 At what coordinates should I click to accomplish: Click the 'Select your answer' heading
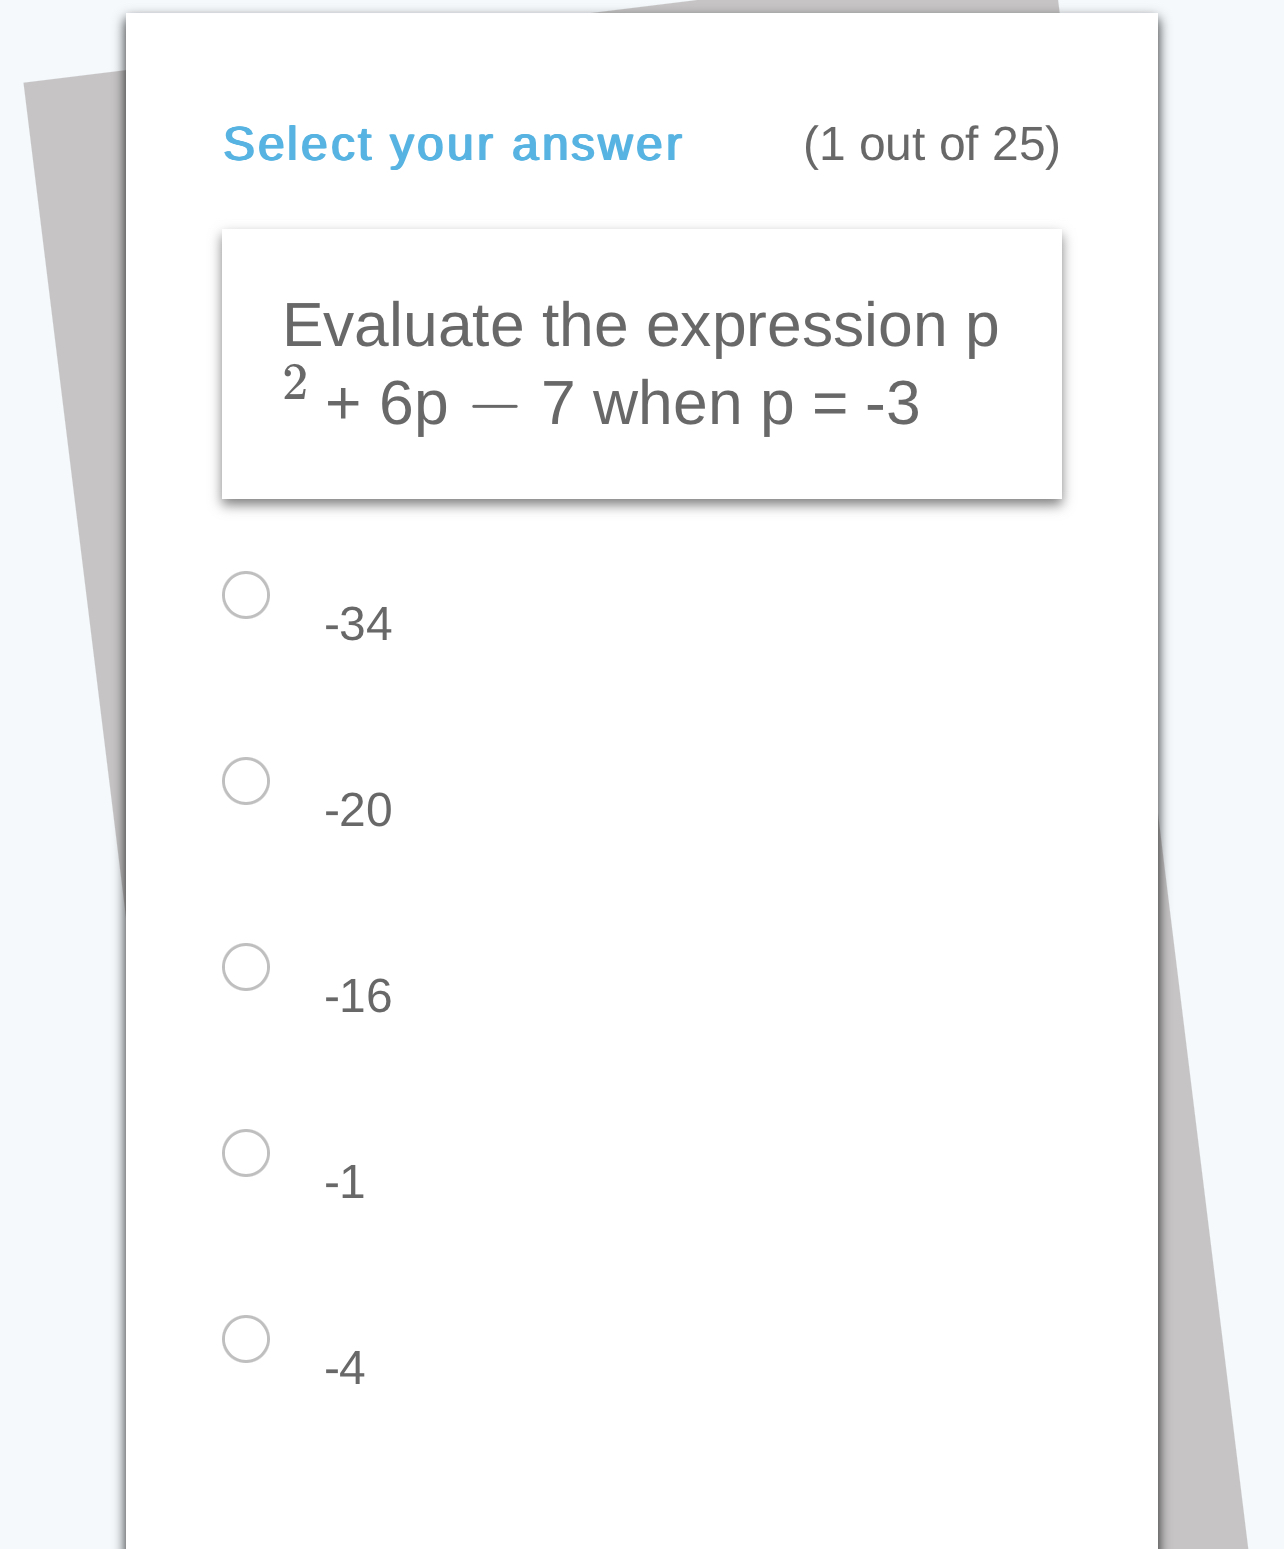(452, 143)
